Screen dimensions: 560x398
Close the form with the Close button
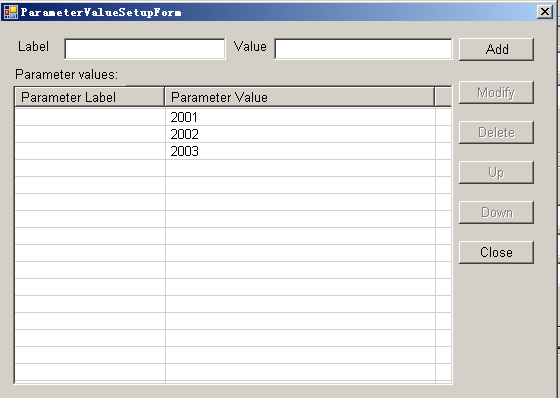click(x=496, y=253)
